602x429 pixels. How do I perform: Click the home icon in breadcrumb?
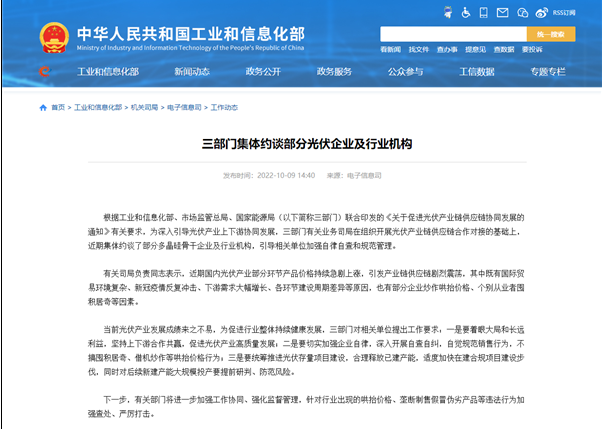click(x=43, y=108)
